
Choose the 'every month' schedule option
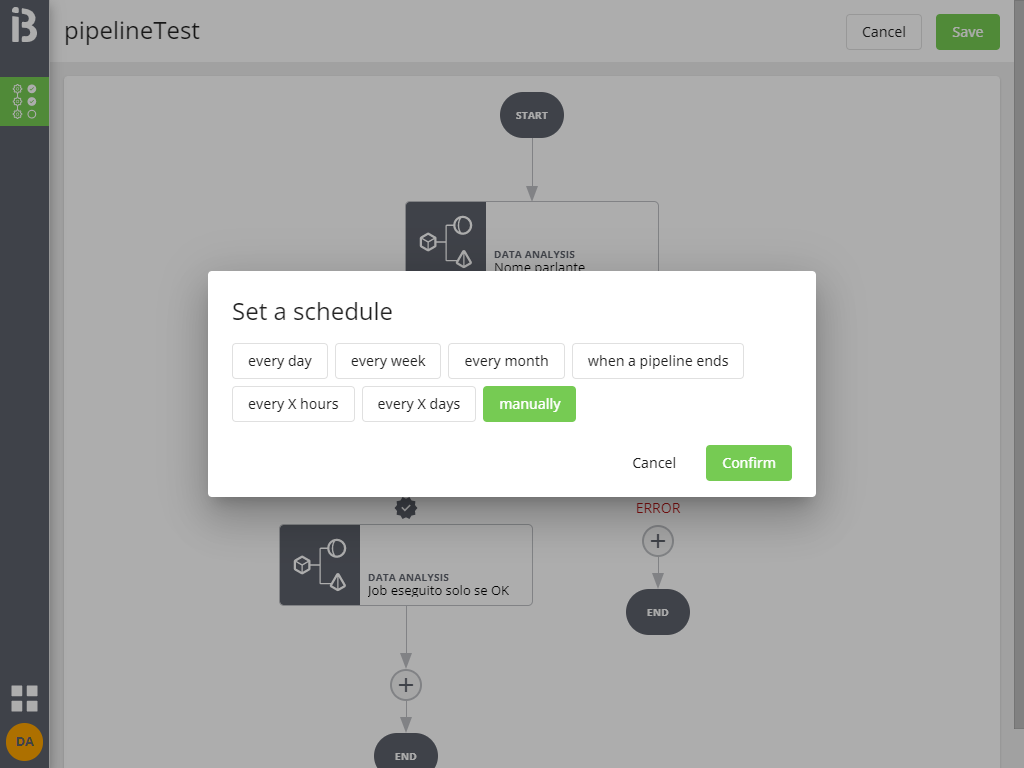pyautogui.click(x=506, y=361)
